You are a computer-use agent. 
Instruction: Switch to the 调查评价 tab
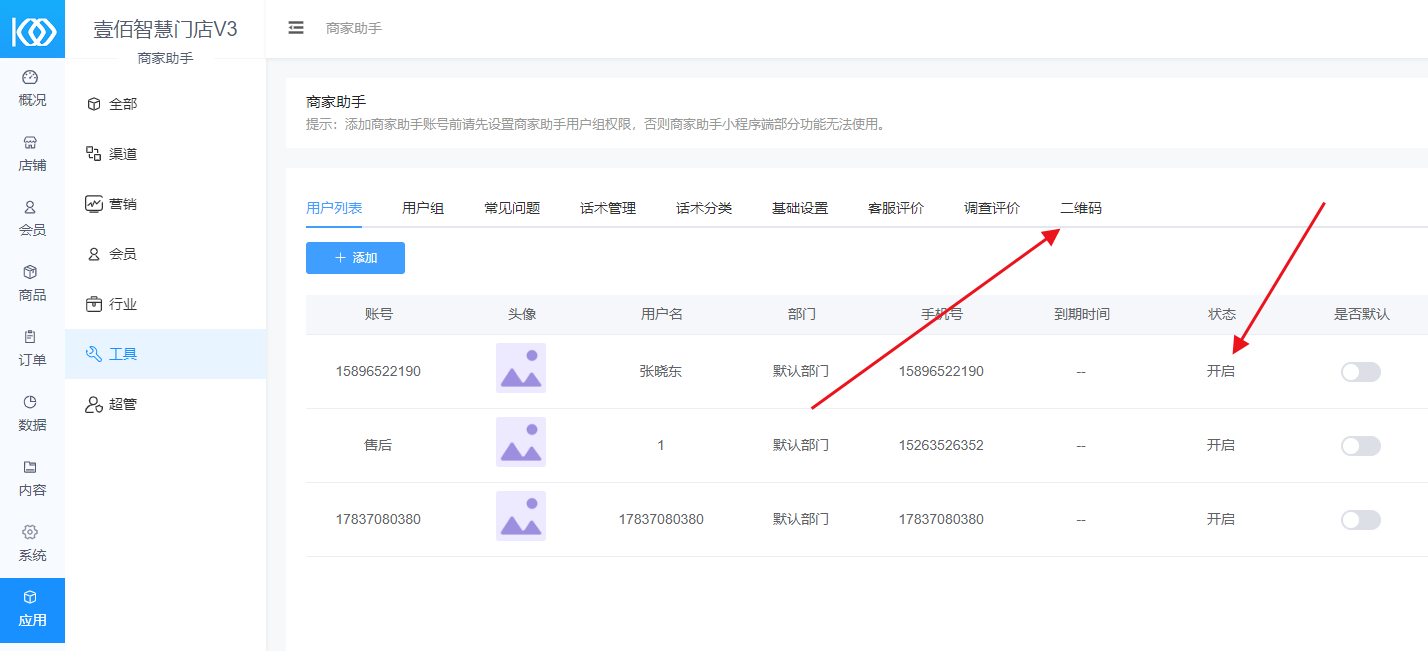(x=992, y=208)
